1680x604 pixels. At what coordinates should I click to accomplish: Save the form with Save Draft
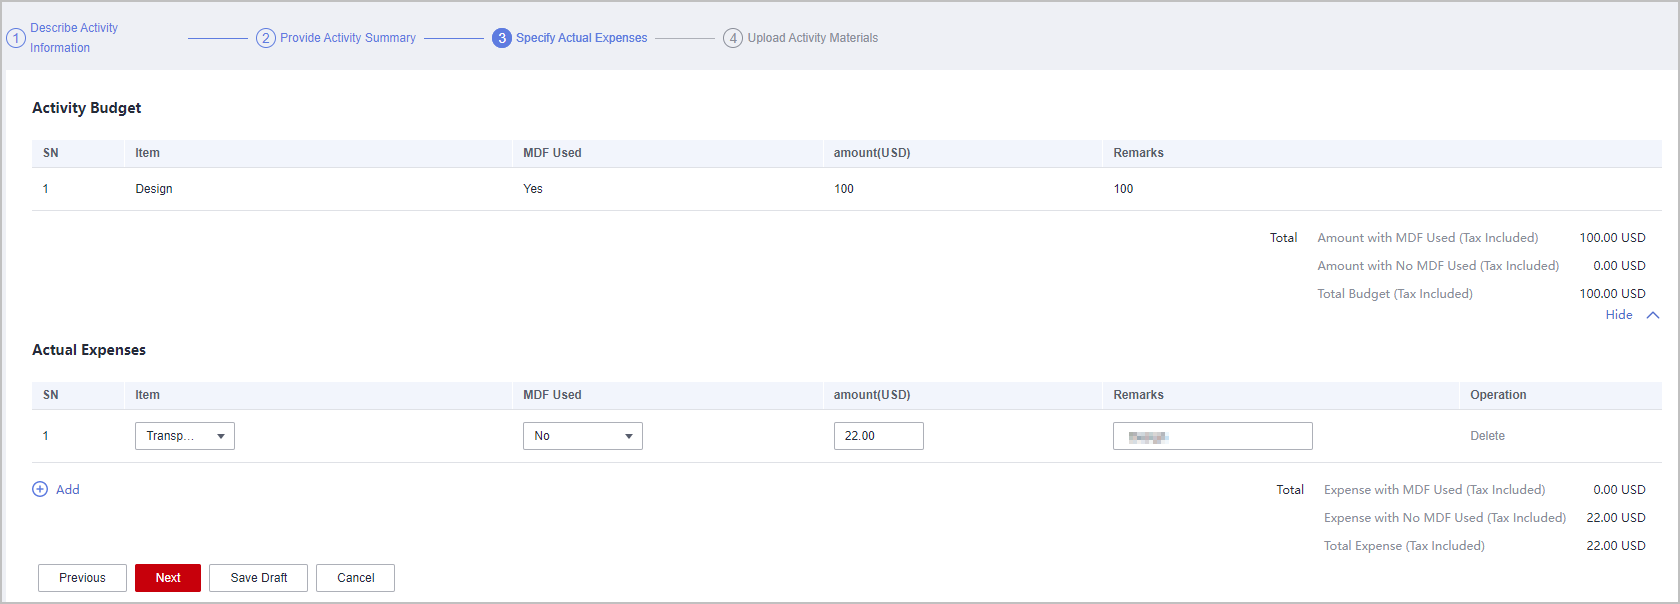pyautogui.click(x=258, y=578)
